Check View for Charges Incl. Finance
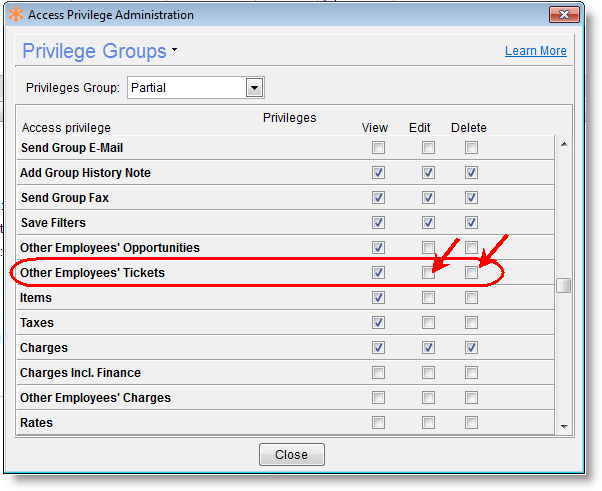The width and height of the screenshot is (602, 491). click(x=378, y=373)
